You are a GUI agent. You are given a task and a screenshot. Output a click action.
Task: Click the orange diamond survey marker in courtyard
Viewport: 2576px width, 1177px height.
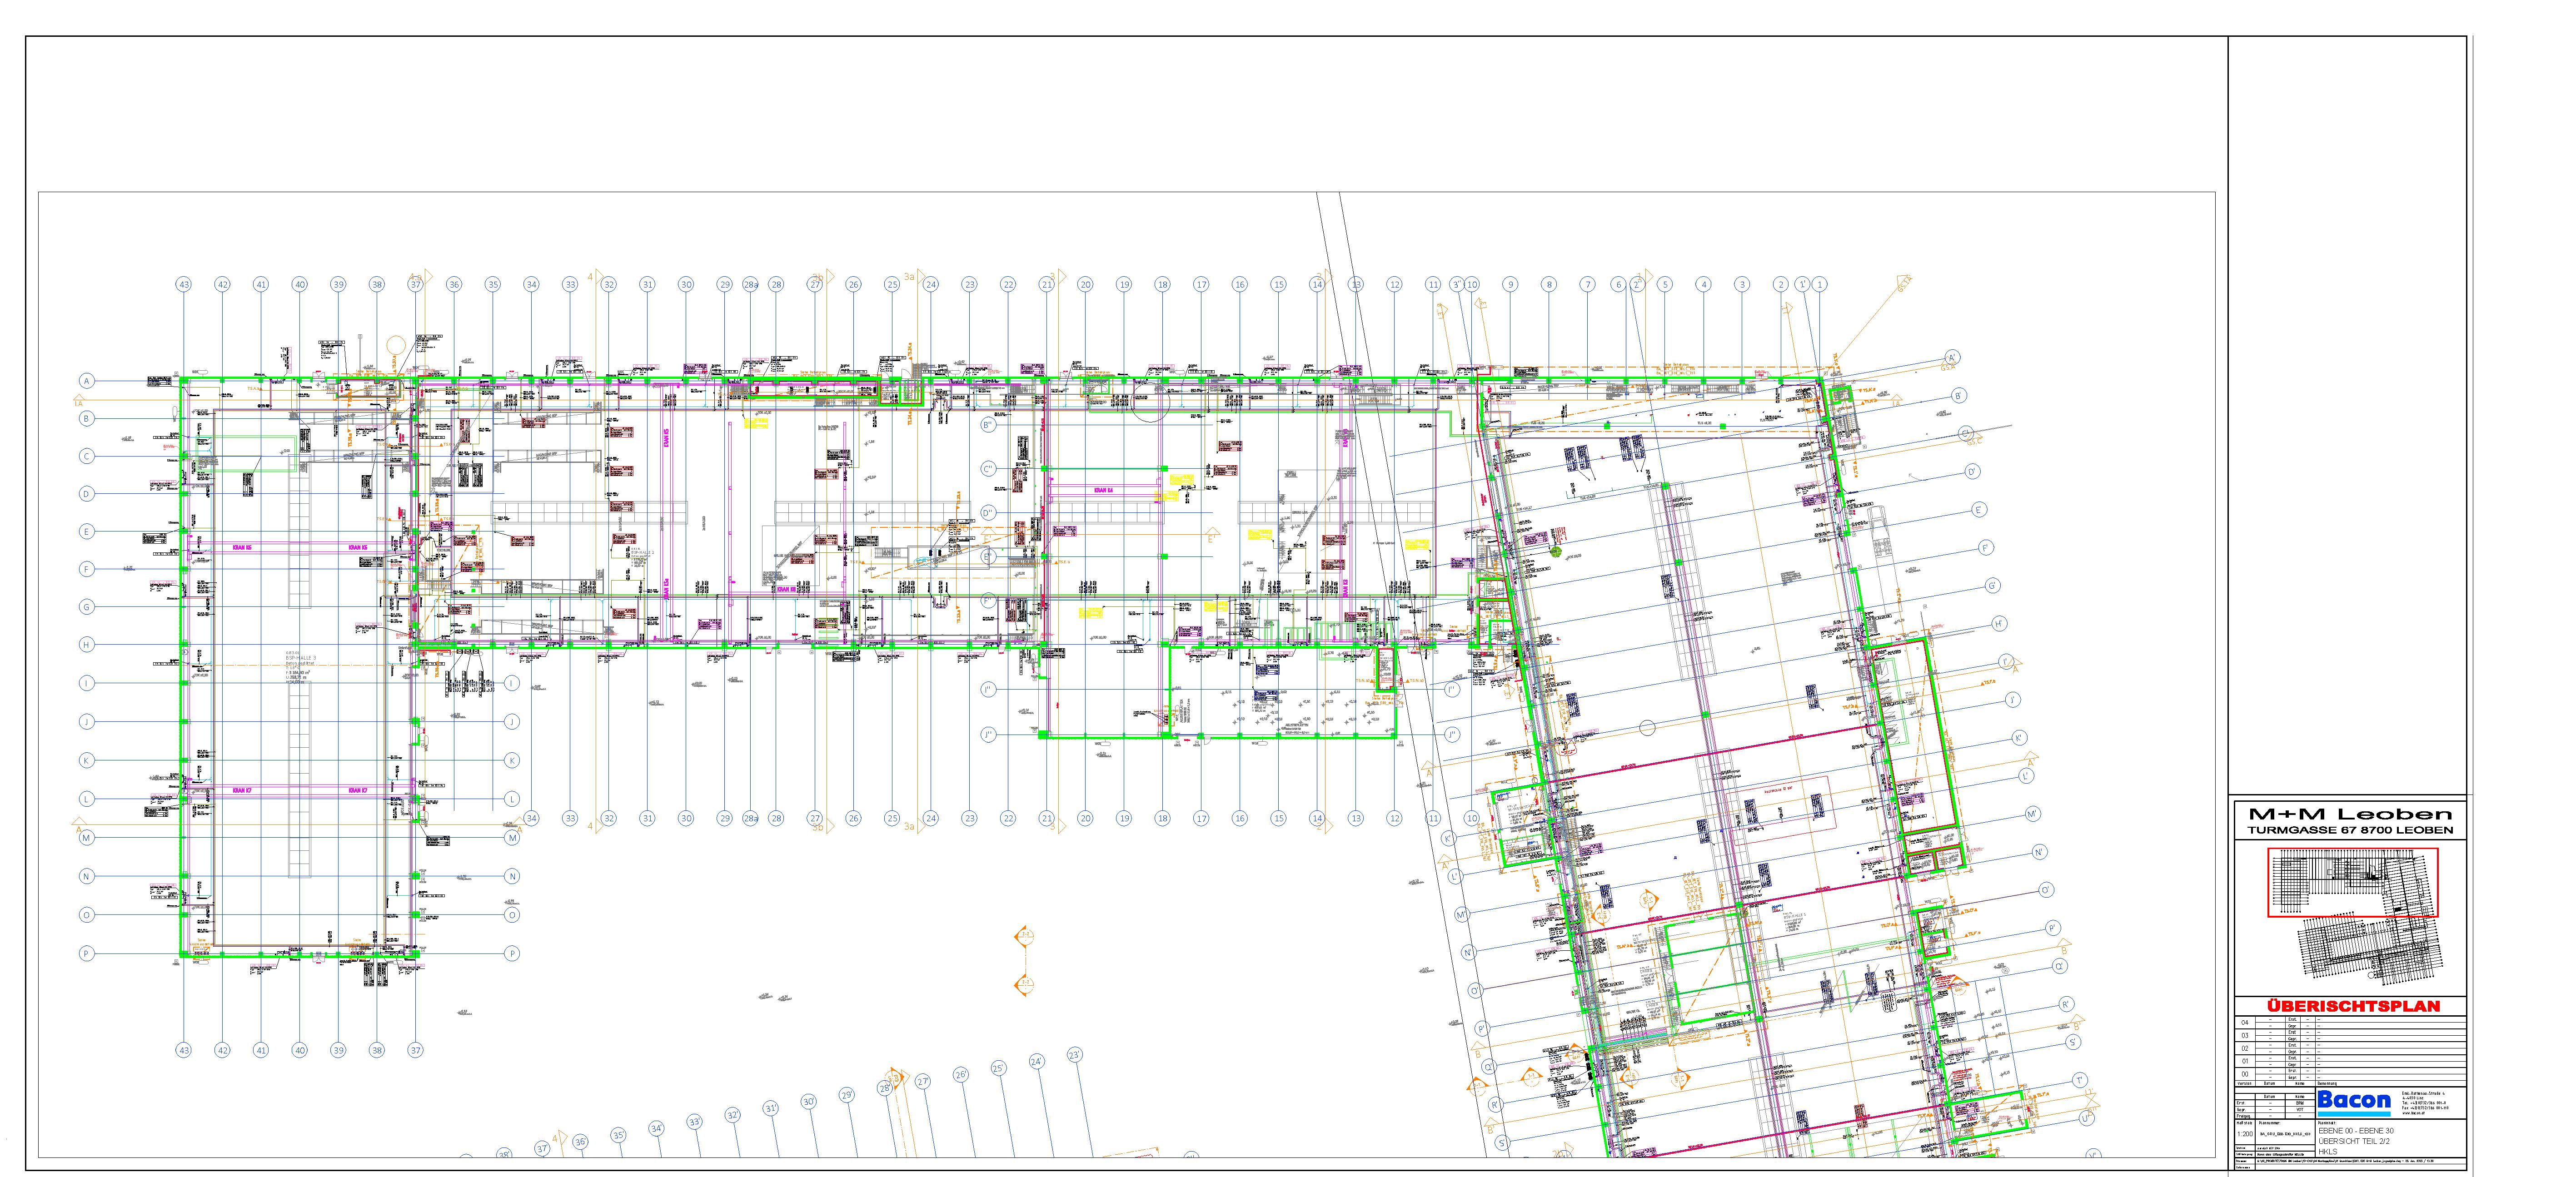1024,937
